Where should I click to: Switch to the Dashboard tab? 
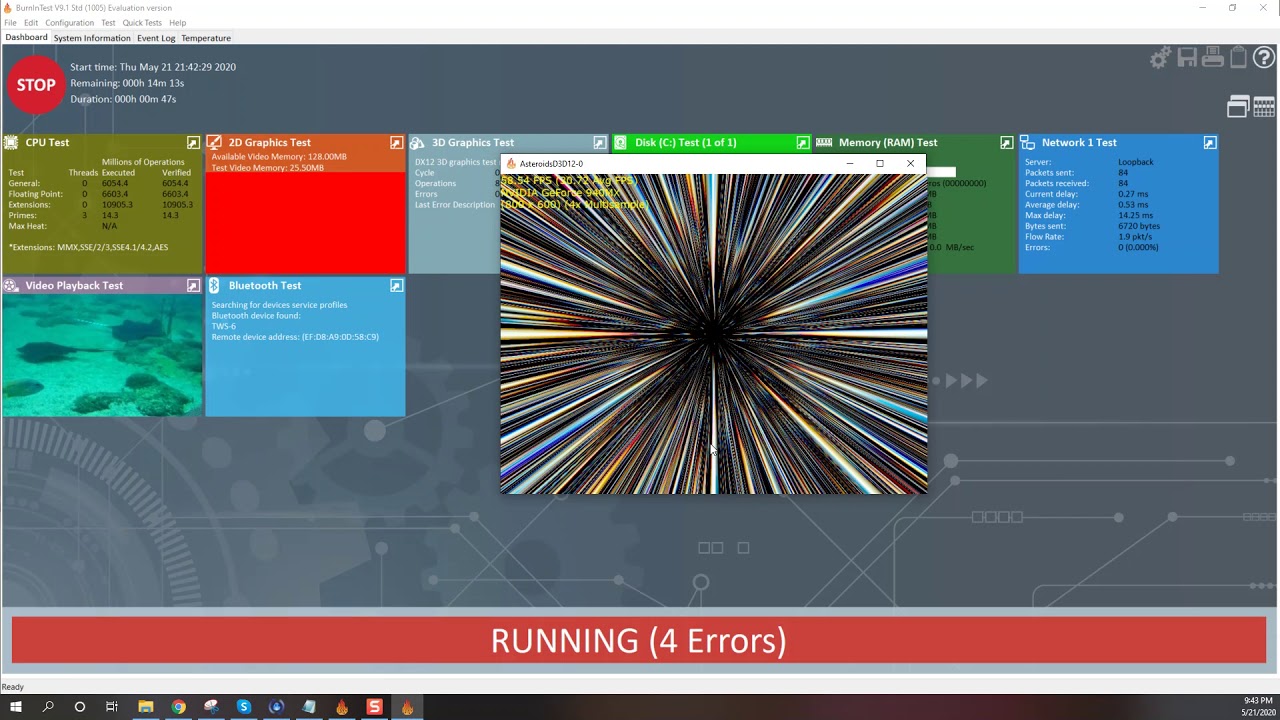[x=26, y=37]
